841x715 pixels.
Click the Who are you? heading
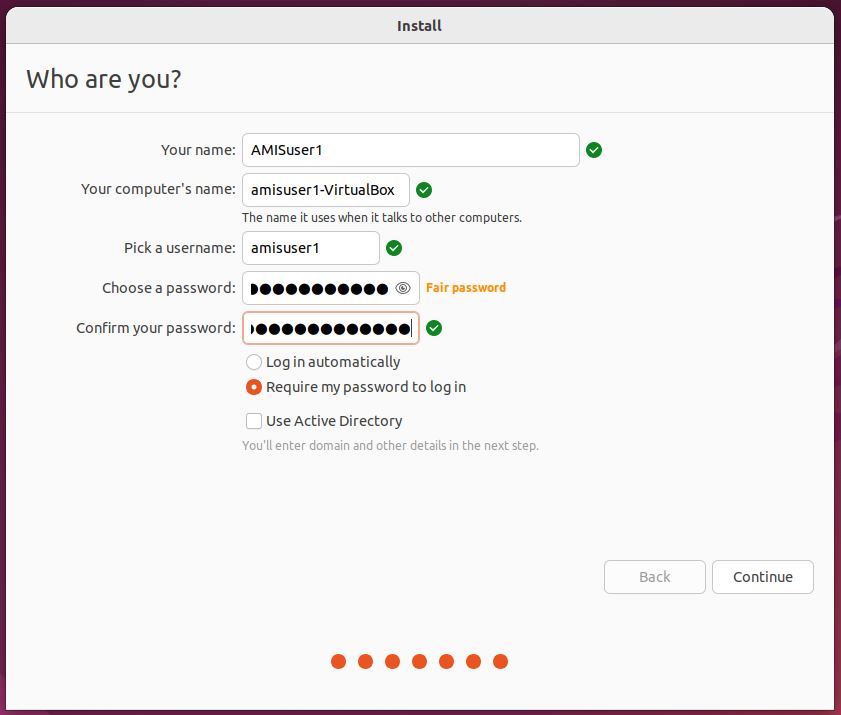pos(104,80)
